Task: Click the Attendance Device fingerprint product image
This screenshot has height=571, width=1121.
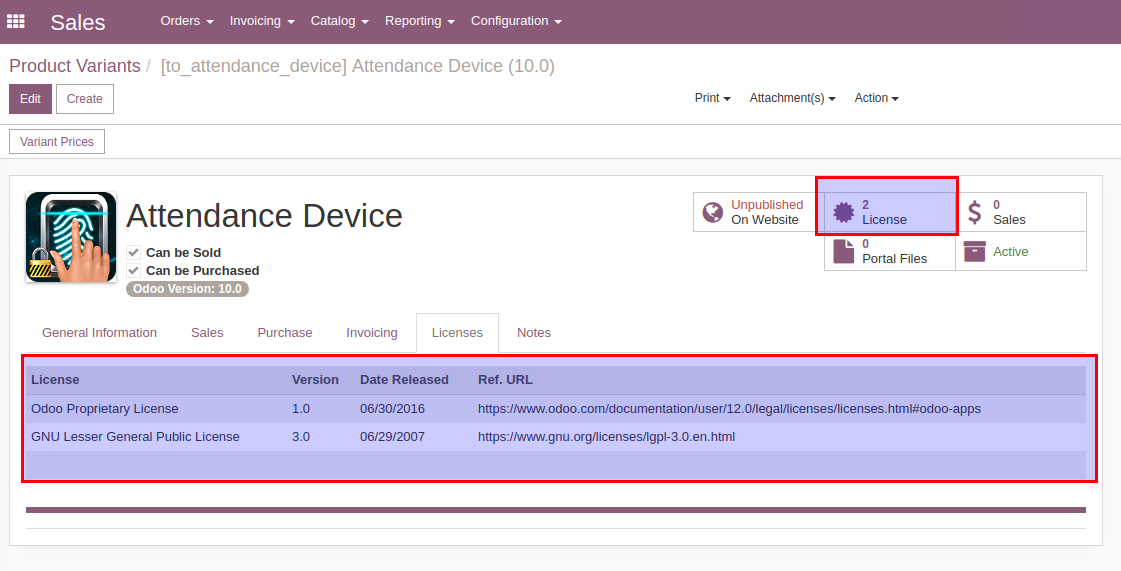Action: point(70,237)
